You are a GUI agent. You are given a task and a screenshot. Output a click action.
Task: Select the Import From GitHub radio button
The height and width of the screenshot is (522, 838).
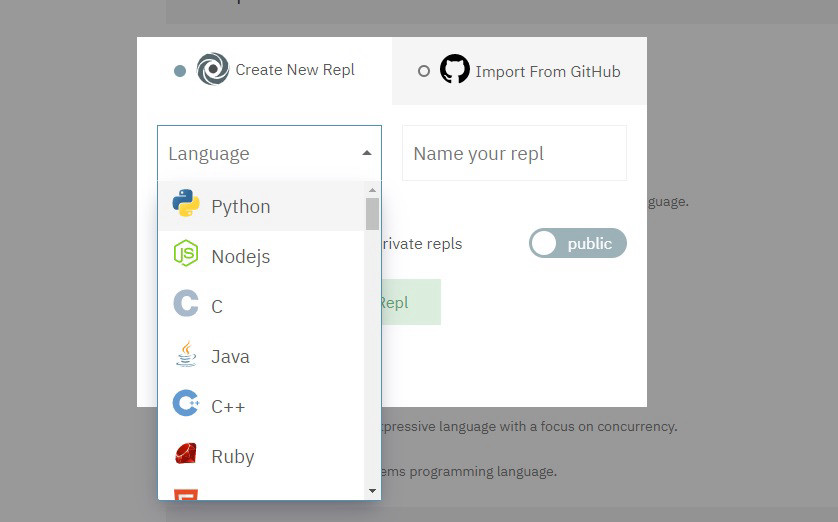click(x=424, y=71)
